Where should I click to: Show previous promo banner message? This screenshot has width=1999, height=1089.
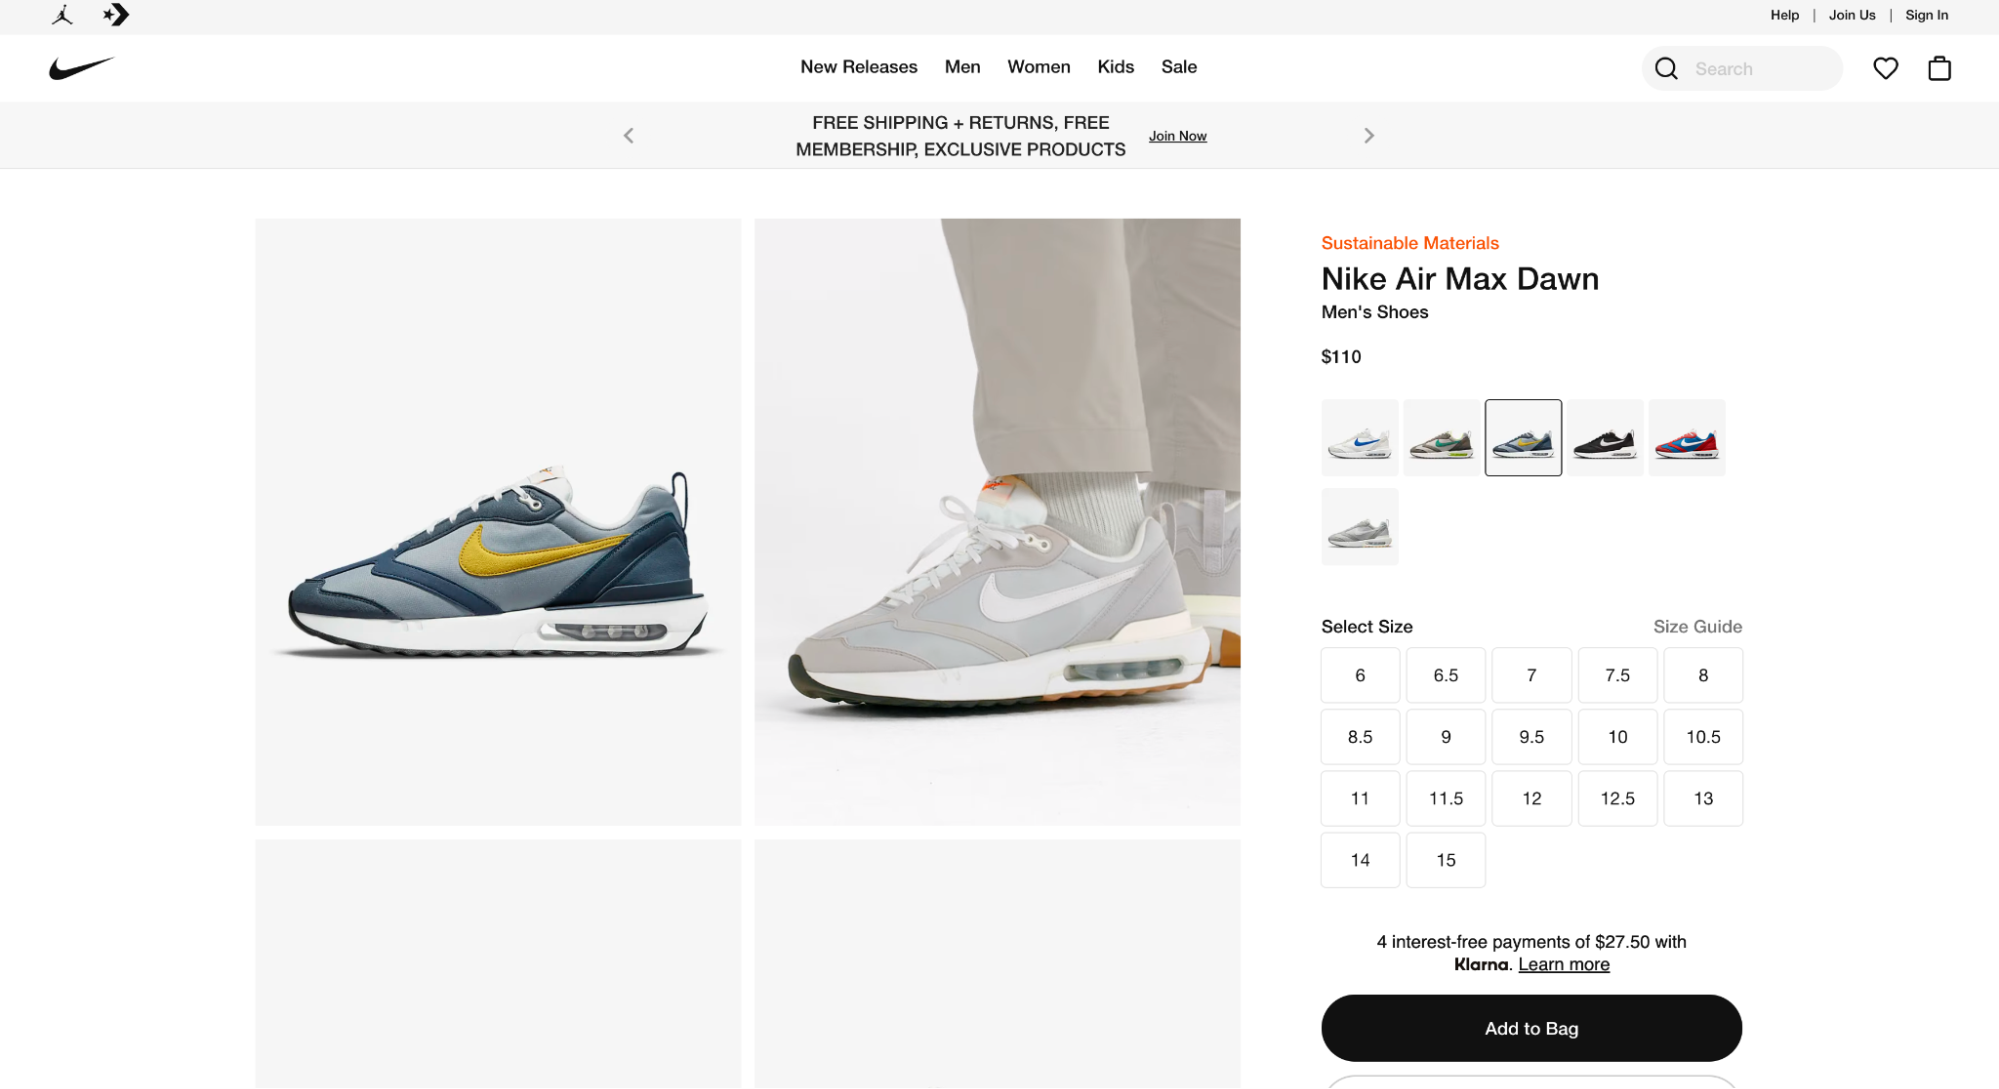[x=628, y=135]
